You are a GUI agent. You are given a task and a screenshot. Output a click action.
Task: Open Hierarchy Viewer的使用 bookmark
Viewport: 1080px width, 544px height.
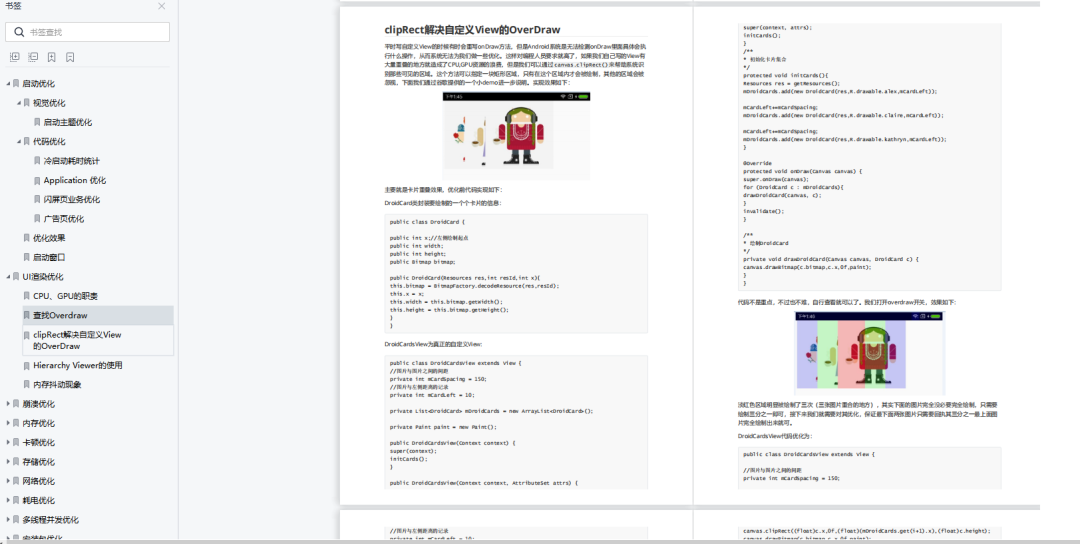[78, 365]
